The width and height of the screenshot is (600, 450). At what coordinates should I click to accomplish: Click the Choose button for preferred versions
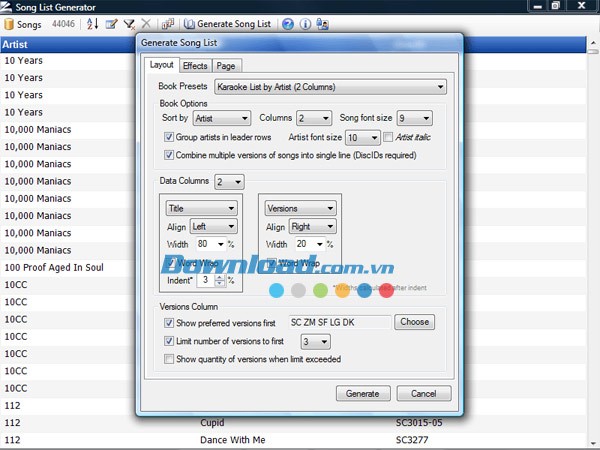click(413, 322)
